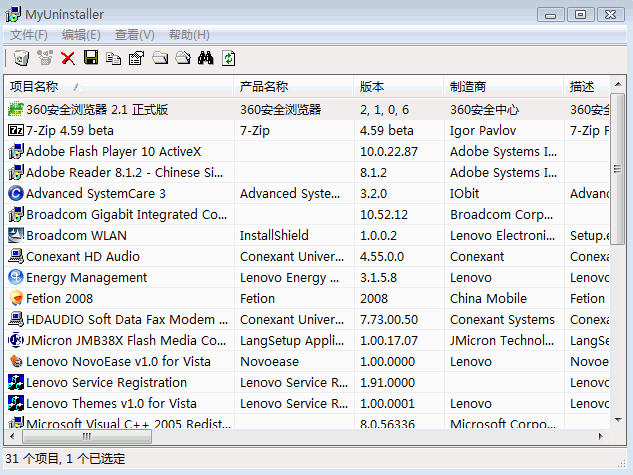Open the 文件(F) menu
The height and width of the screenshot is (475, 633).
point(29,35)
